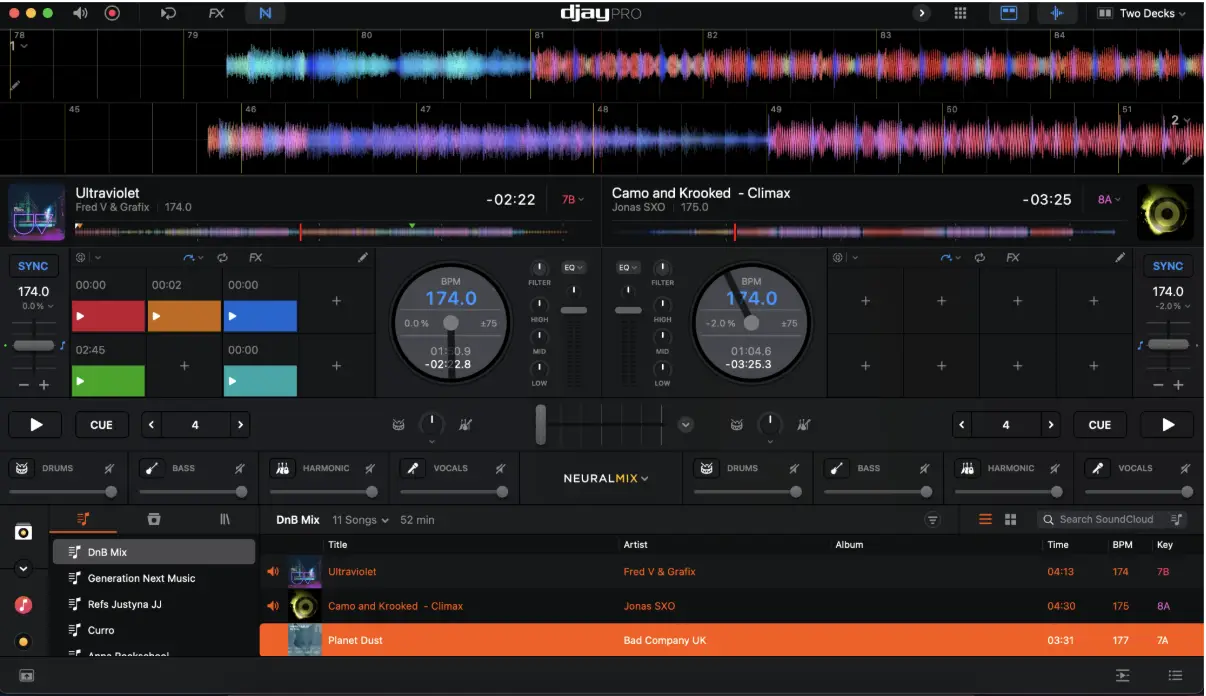
Task: Open deck 1 EQ dropdown
Action: click(x=574, y=268)
